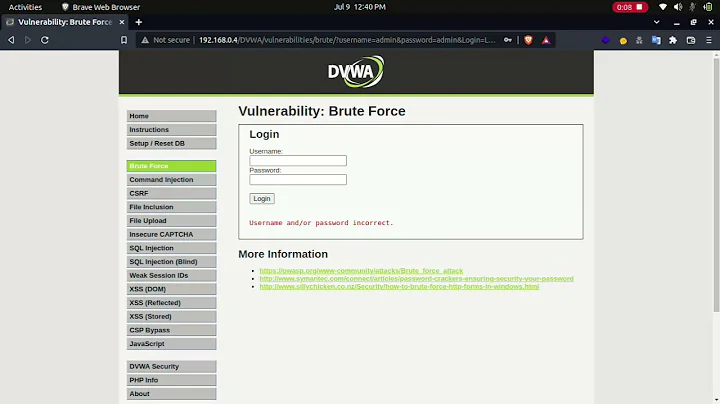The image size is (720, 404).
Task: Open DVWA Security settings
Action: pyautogui.click(x=171, y=366)
